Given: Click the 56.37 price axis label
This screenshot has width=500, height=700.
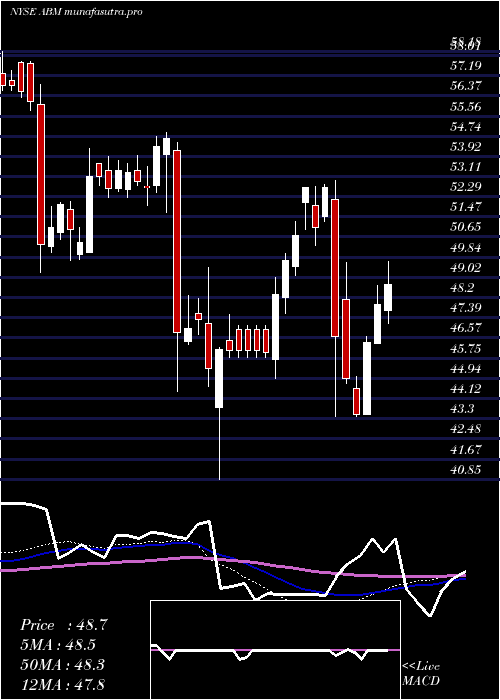Looking at the screenshot, I should click(466, 86).
